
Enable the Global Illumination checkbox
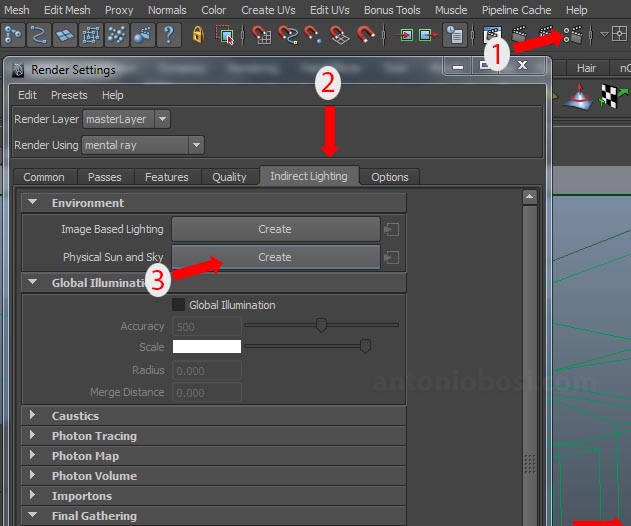coord(178,305)
